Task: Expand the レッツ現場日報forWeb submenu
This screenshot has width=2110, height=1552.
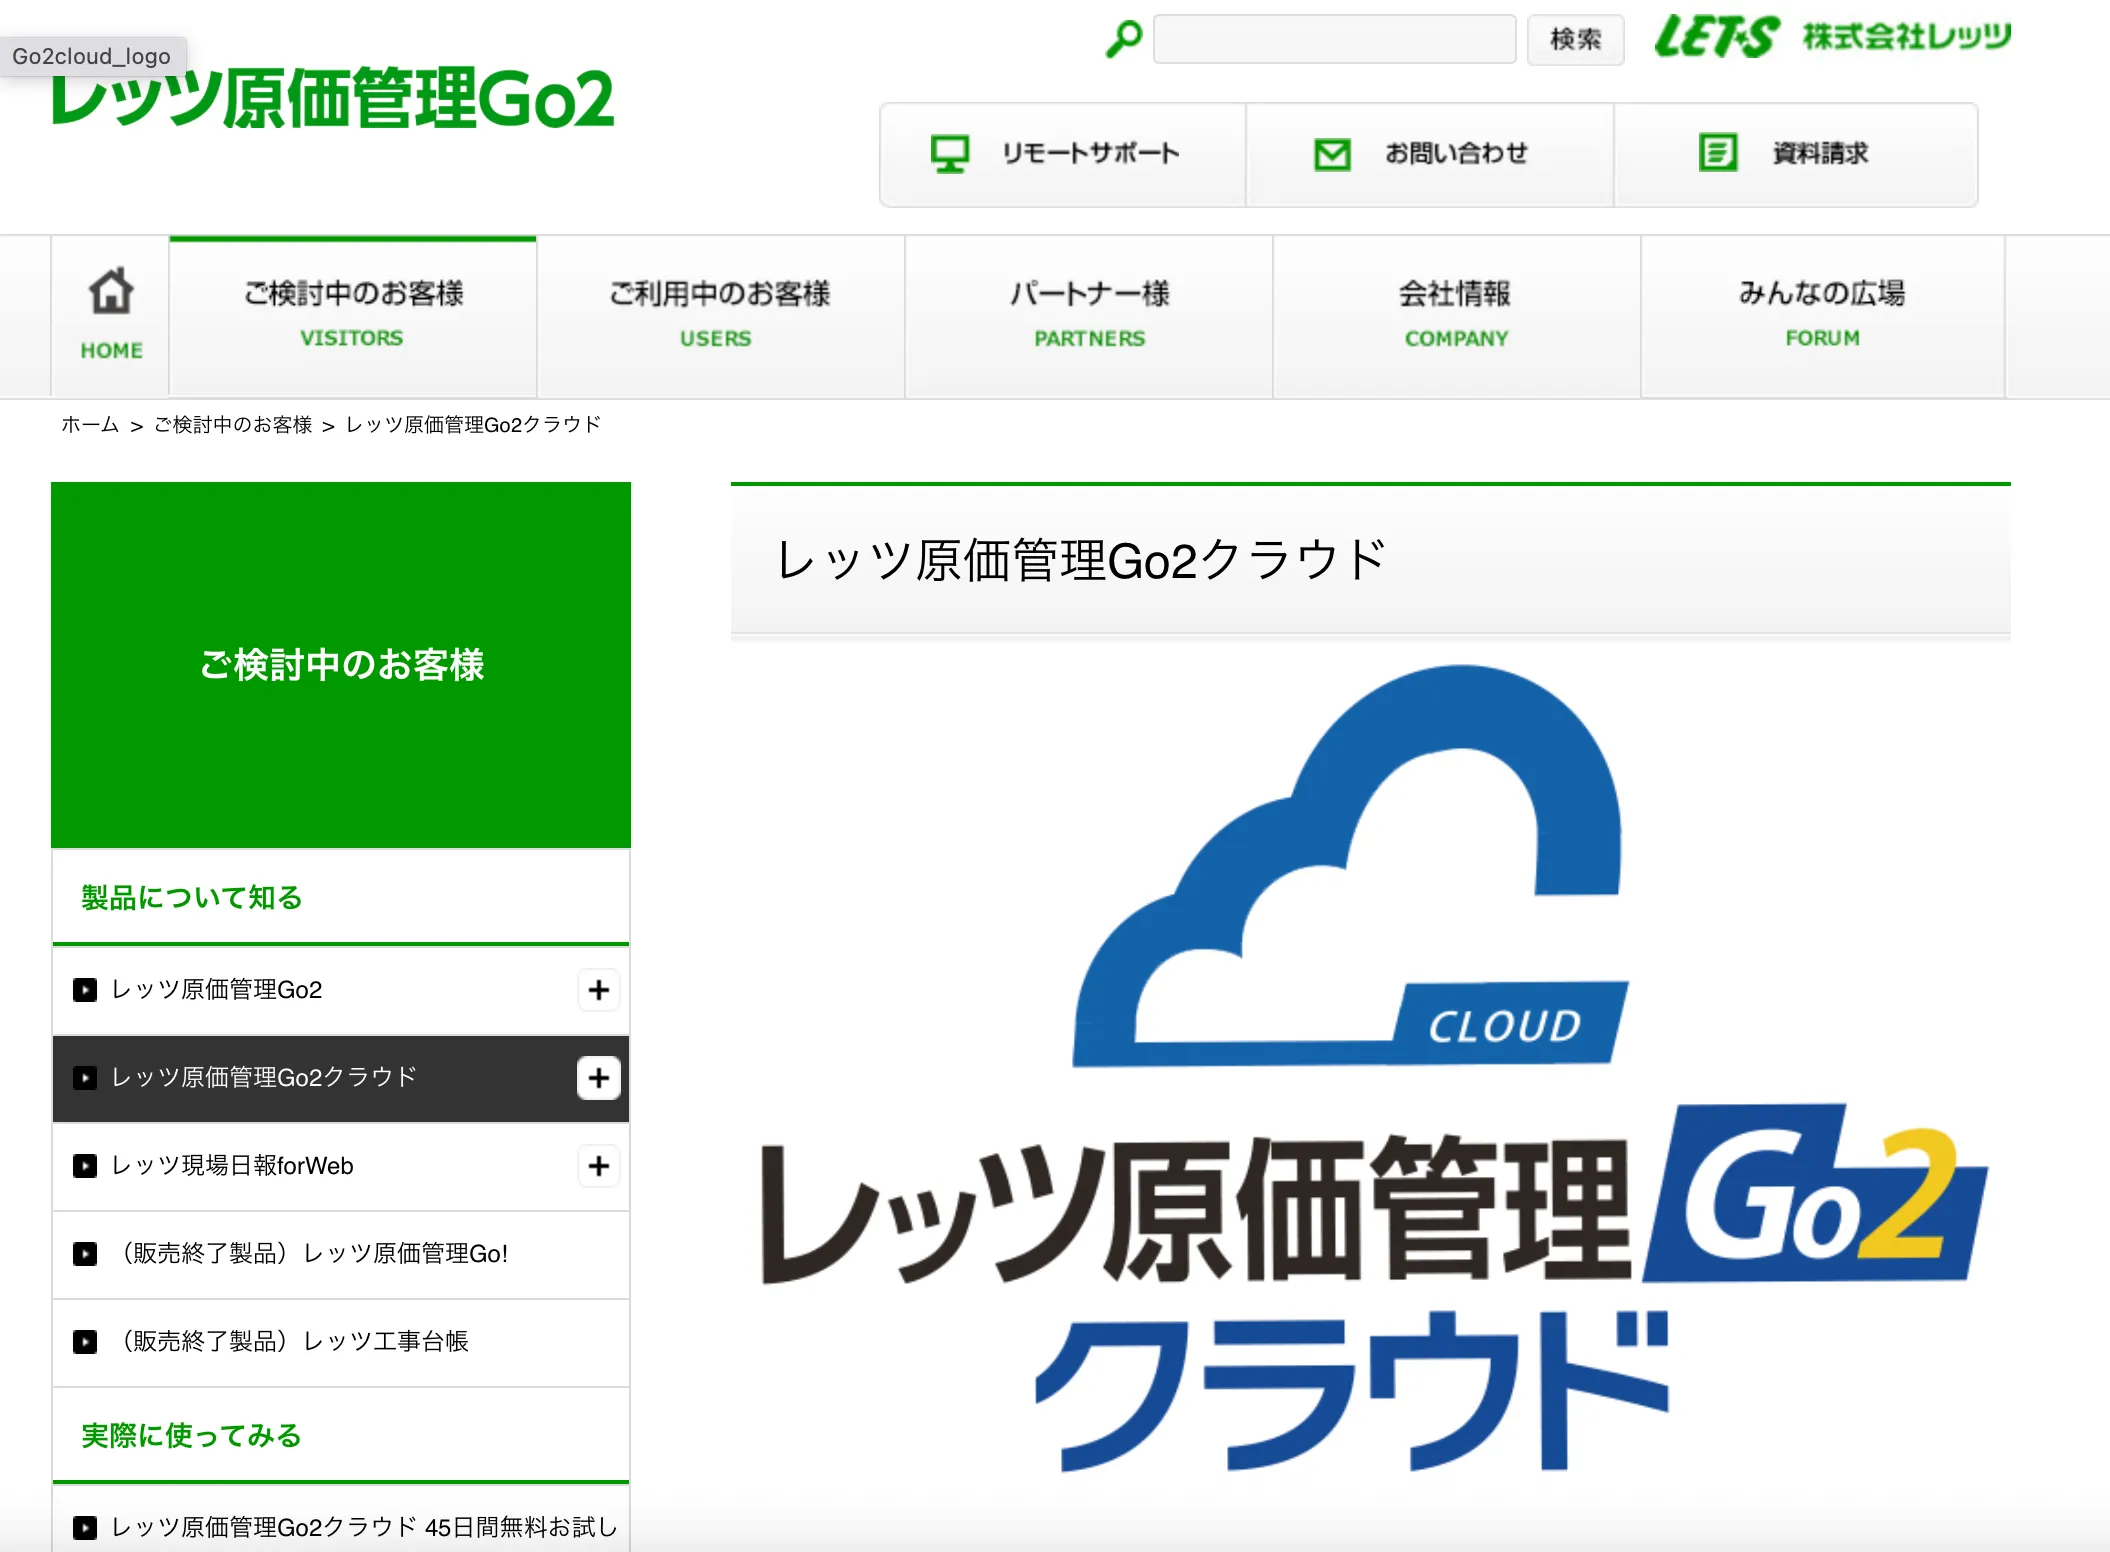Action: tap(598, 1166)
